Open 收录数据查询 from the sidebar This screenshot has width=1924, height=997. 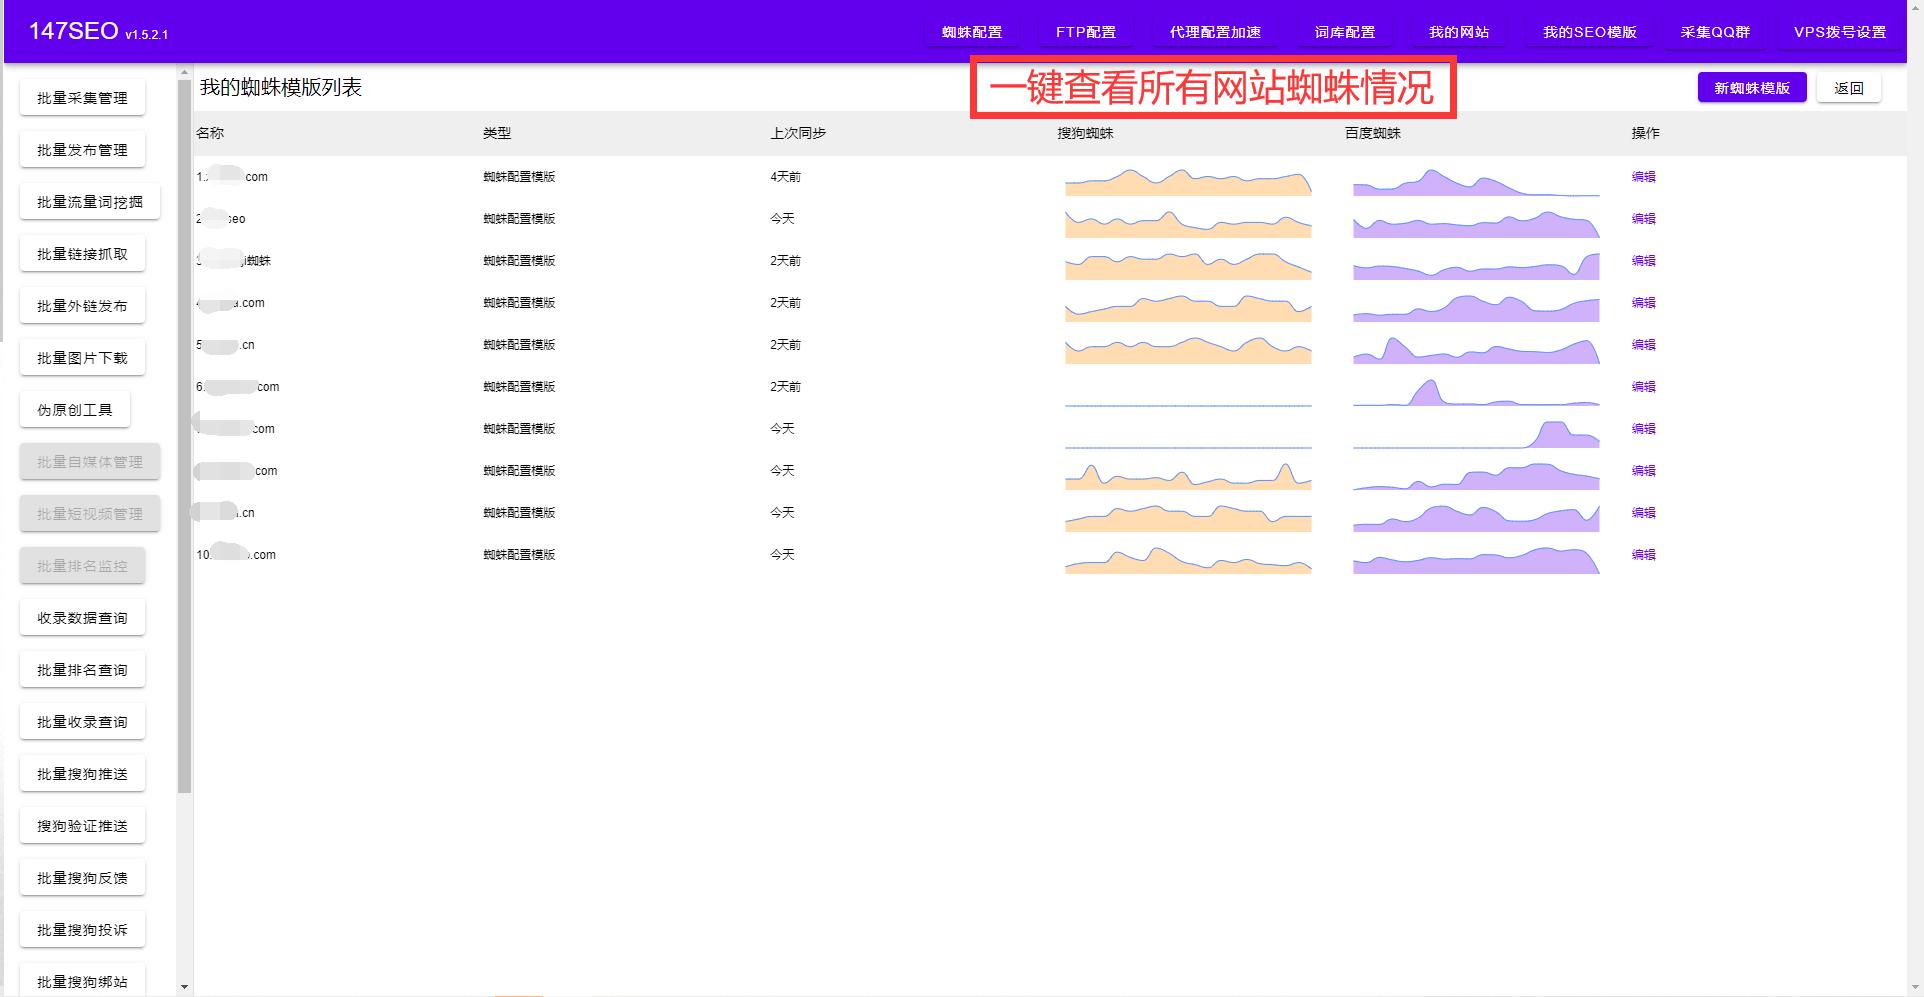[82, 617]
